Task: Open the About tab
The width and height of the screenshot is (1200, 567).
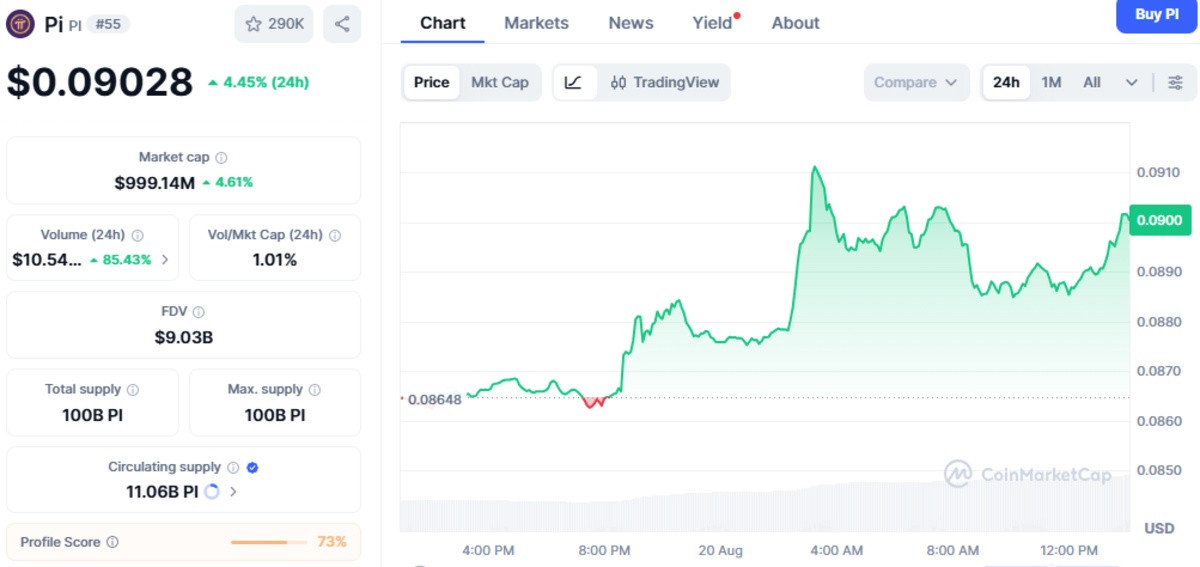Action: pyautogui.click(x=796, y=23)
